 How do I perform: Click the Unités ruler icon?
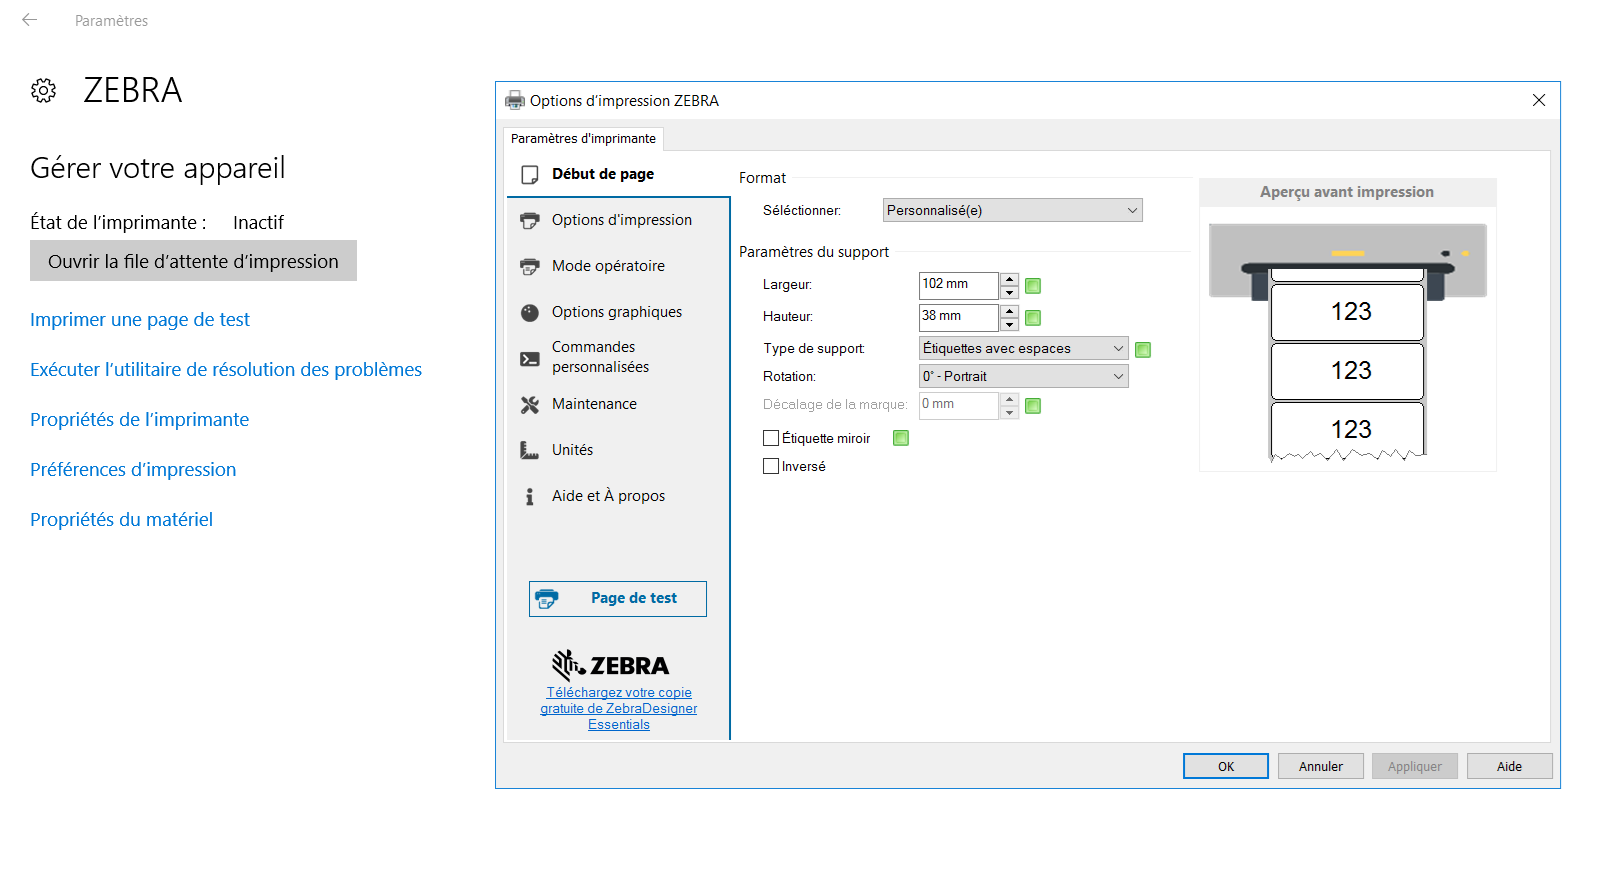(529, 450)
